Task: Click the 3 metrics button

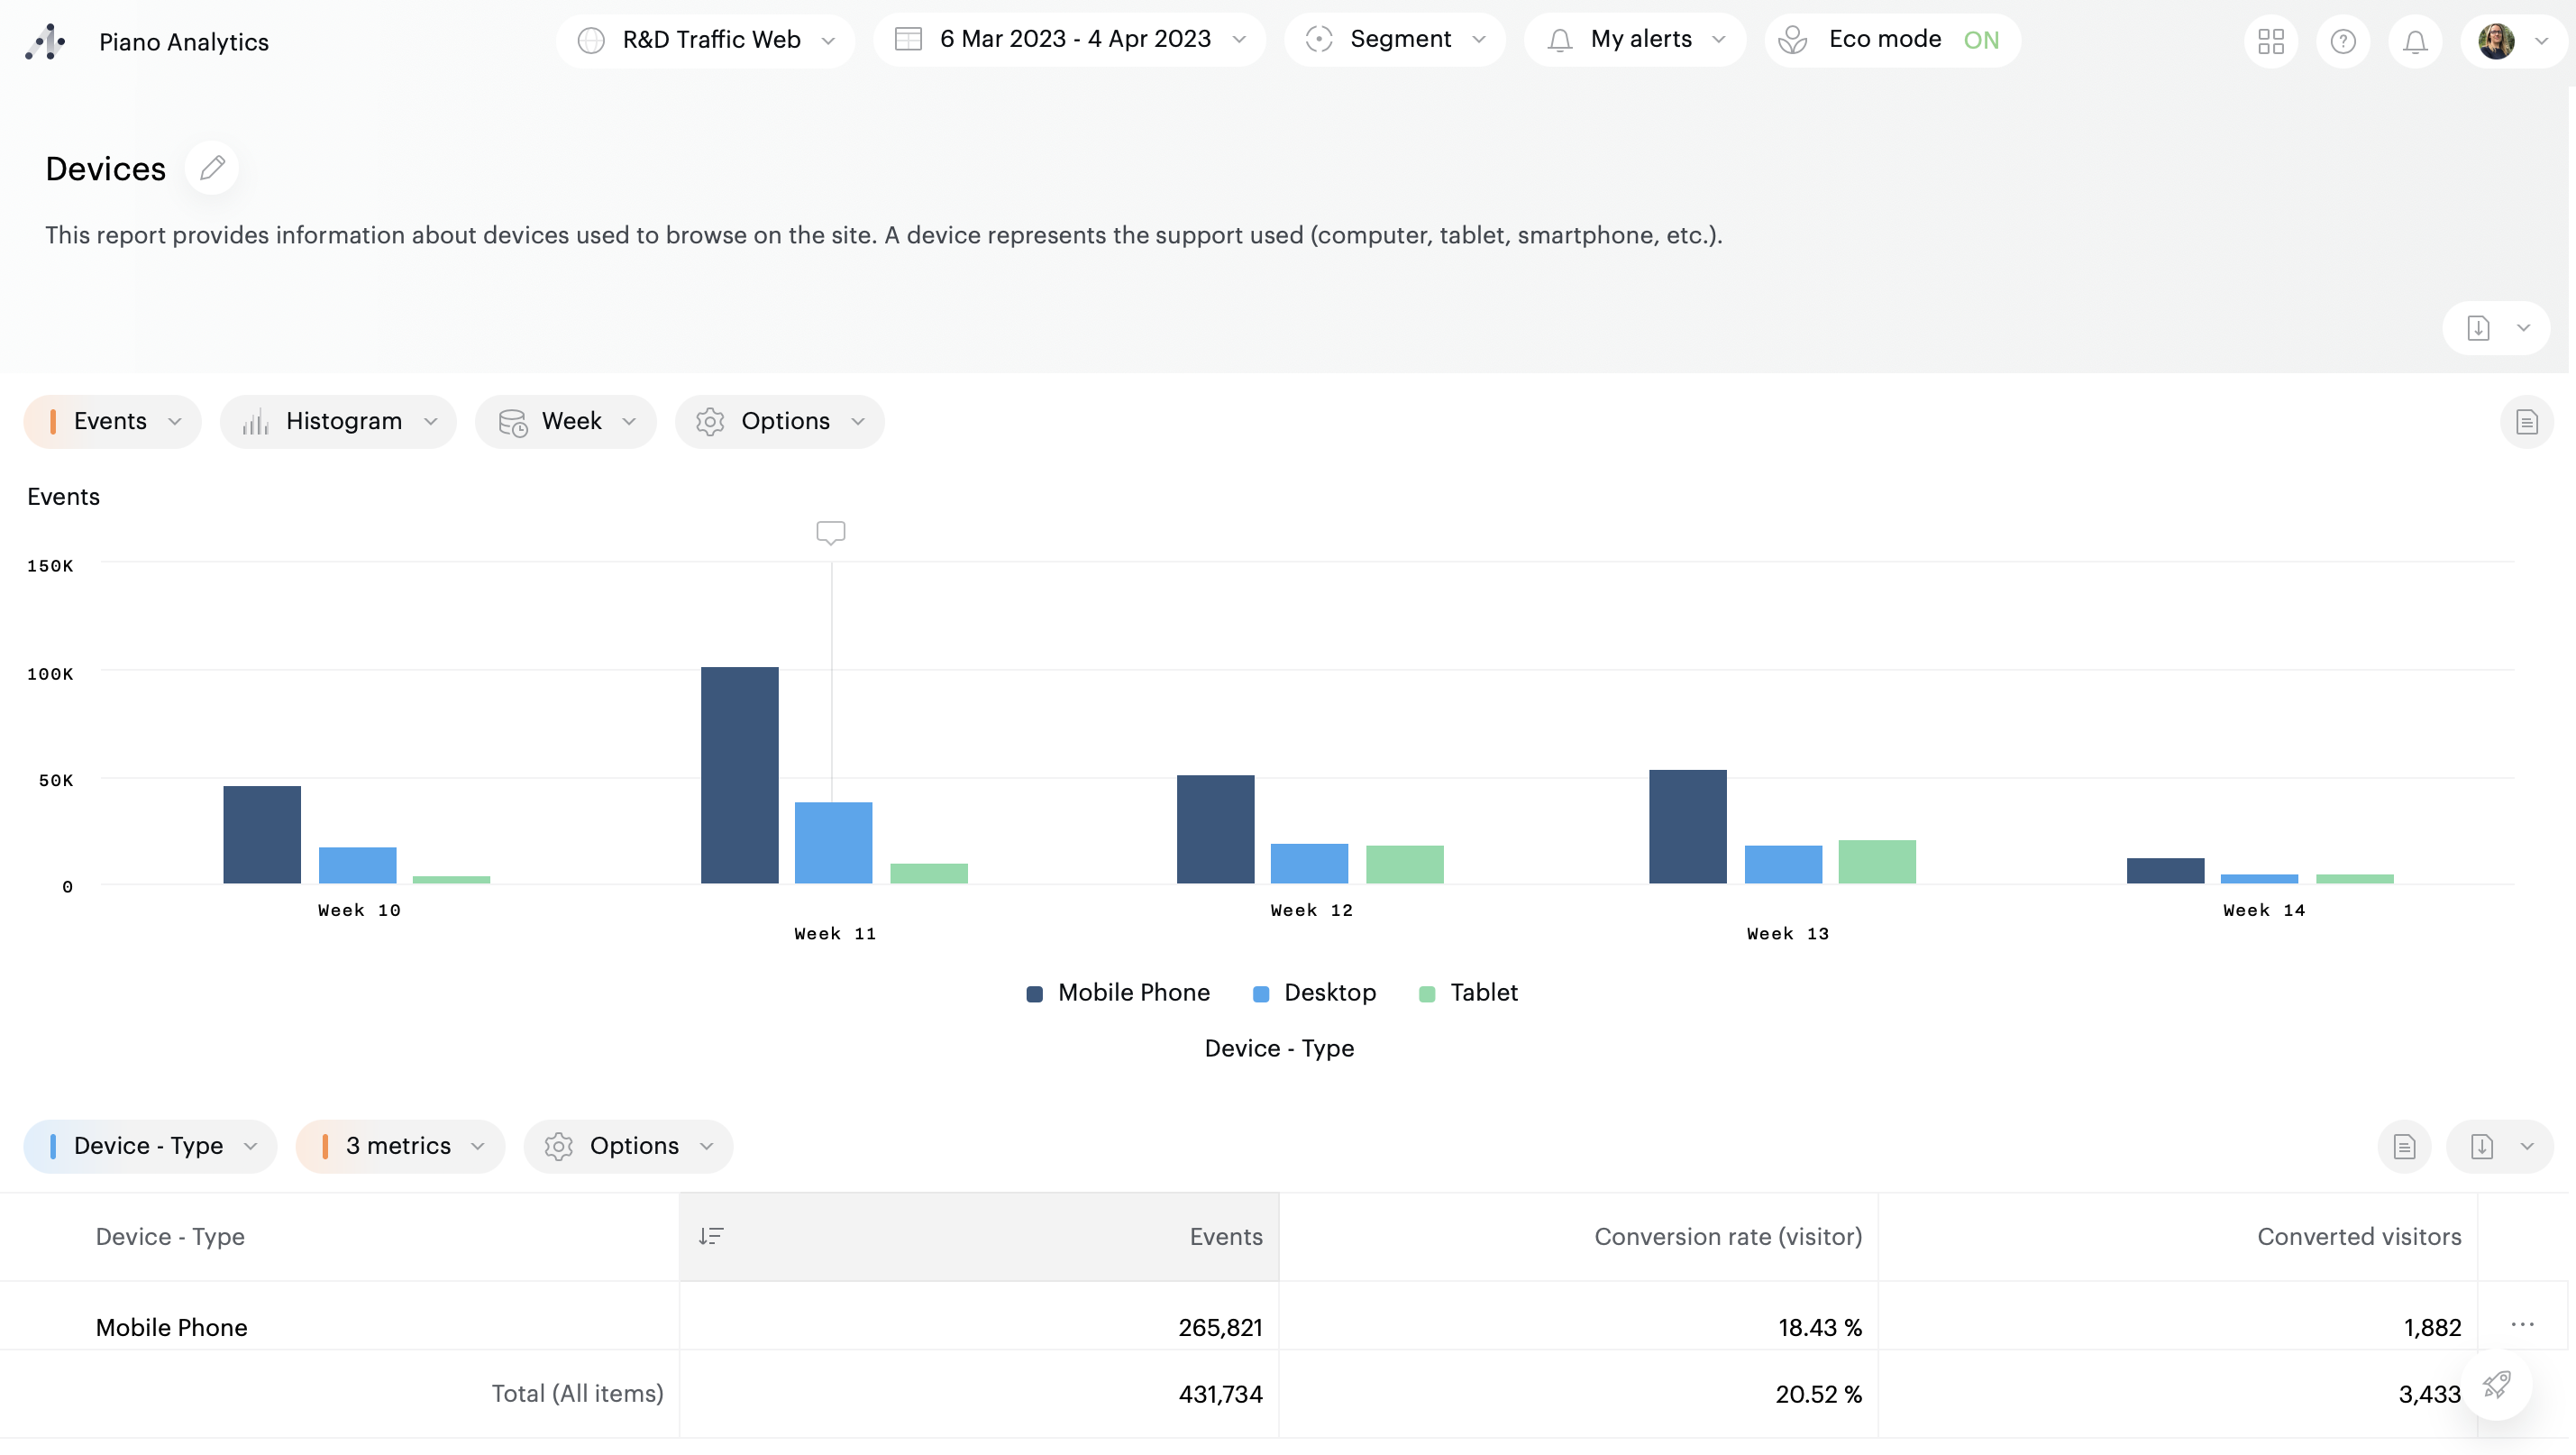Action: (x=400, y=1146)
